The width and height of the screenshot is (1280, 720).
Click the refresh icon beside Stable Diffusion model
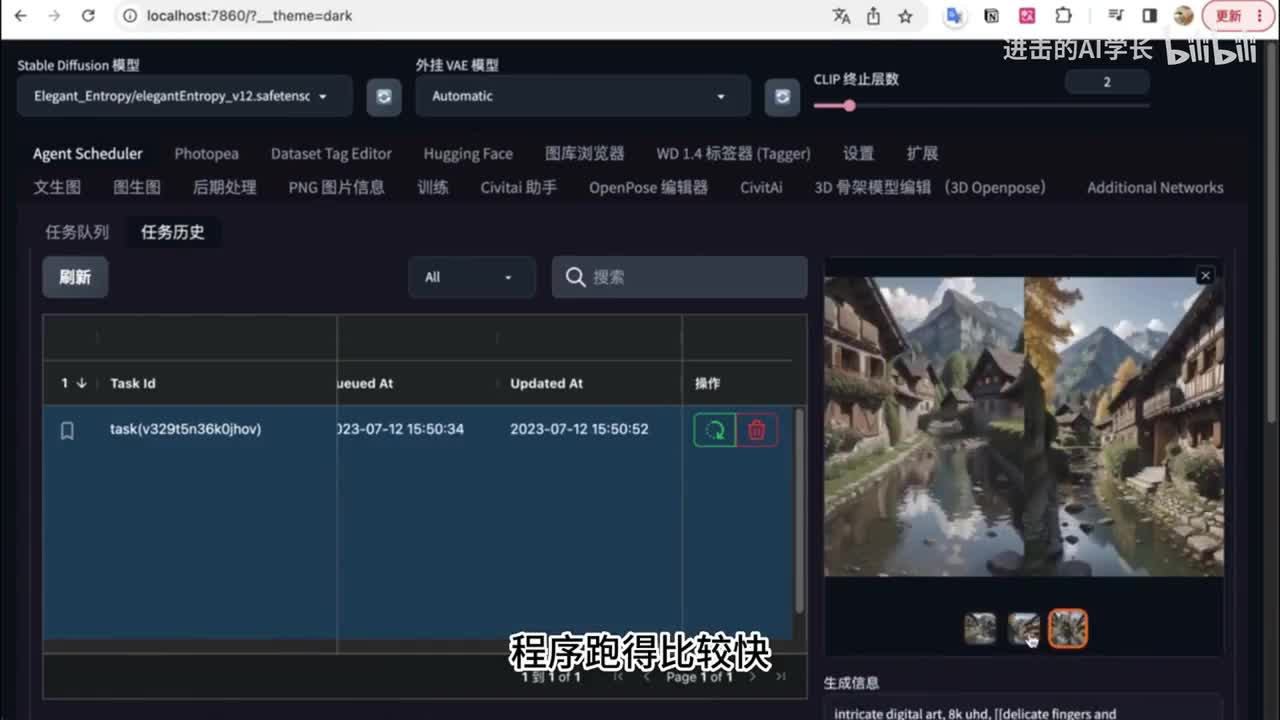383,97
